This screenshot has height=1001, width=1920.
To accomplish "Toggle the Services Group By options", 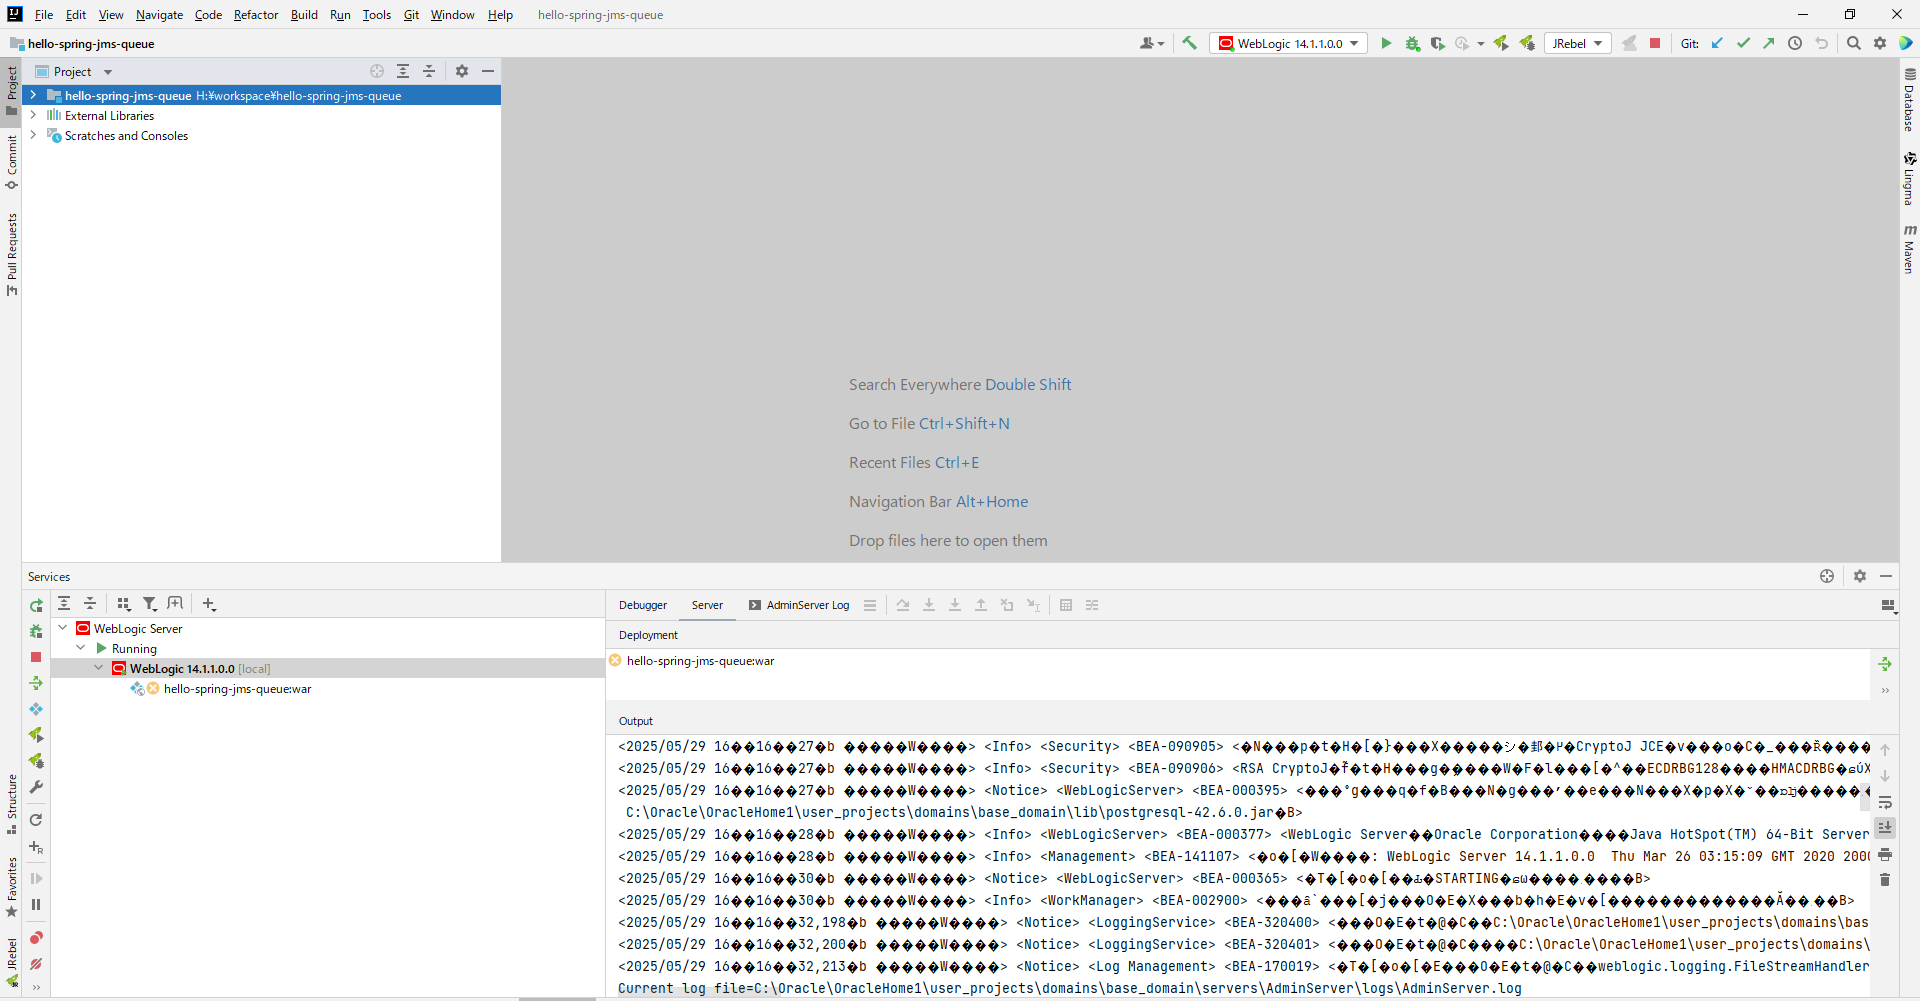I will point(124,604).
